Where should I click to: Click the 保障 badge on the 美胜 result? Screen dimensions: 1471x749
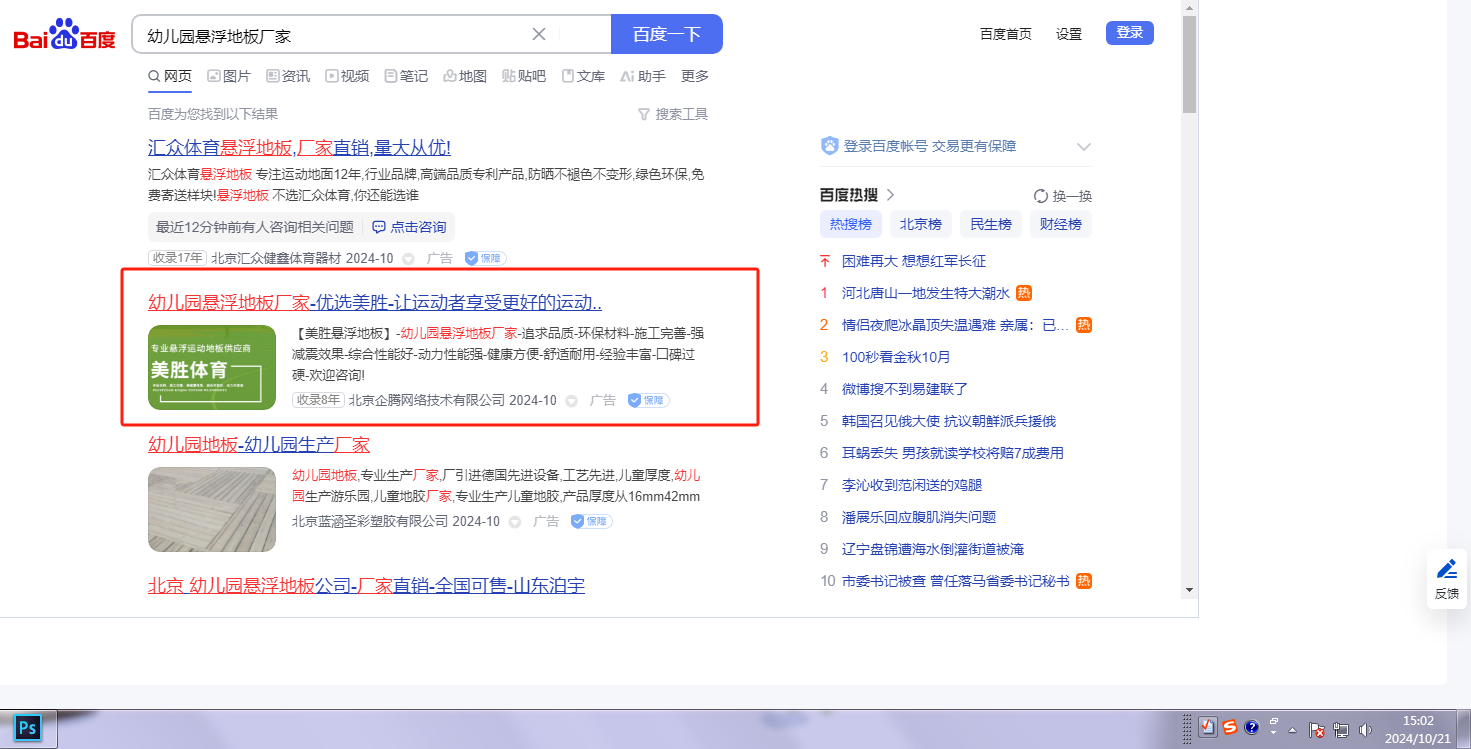pyautogui.click(x=648, y=400)
